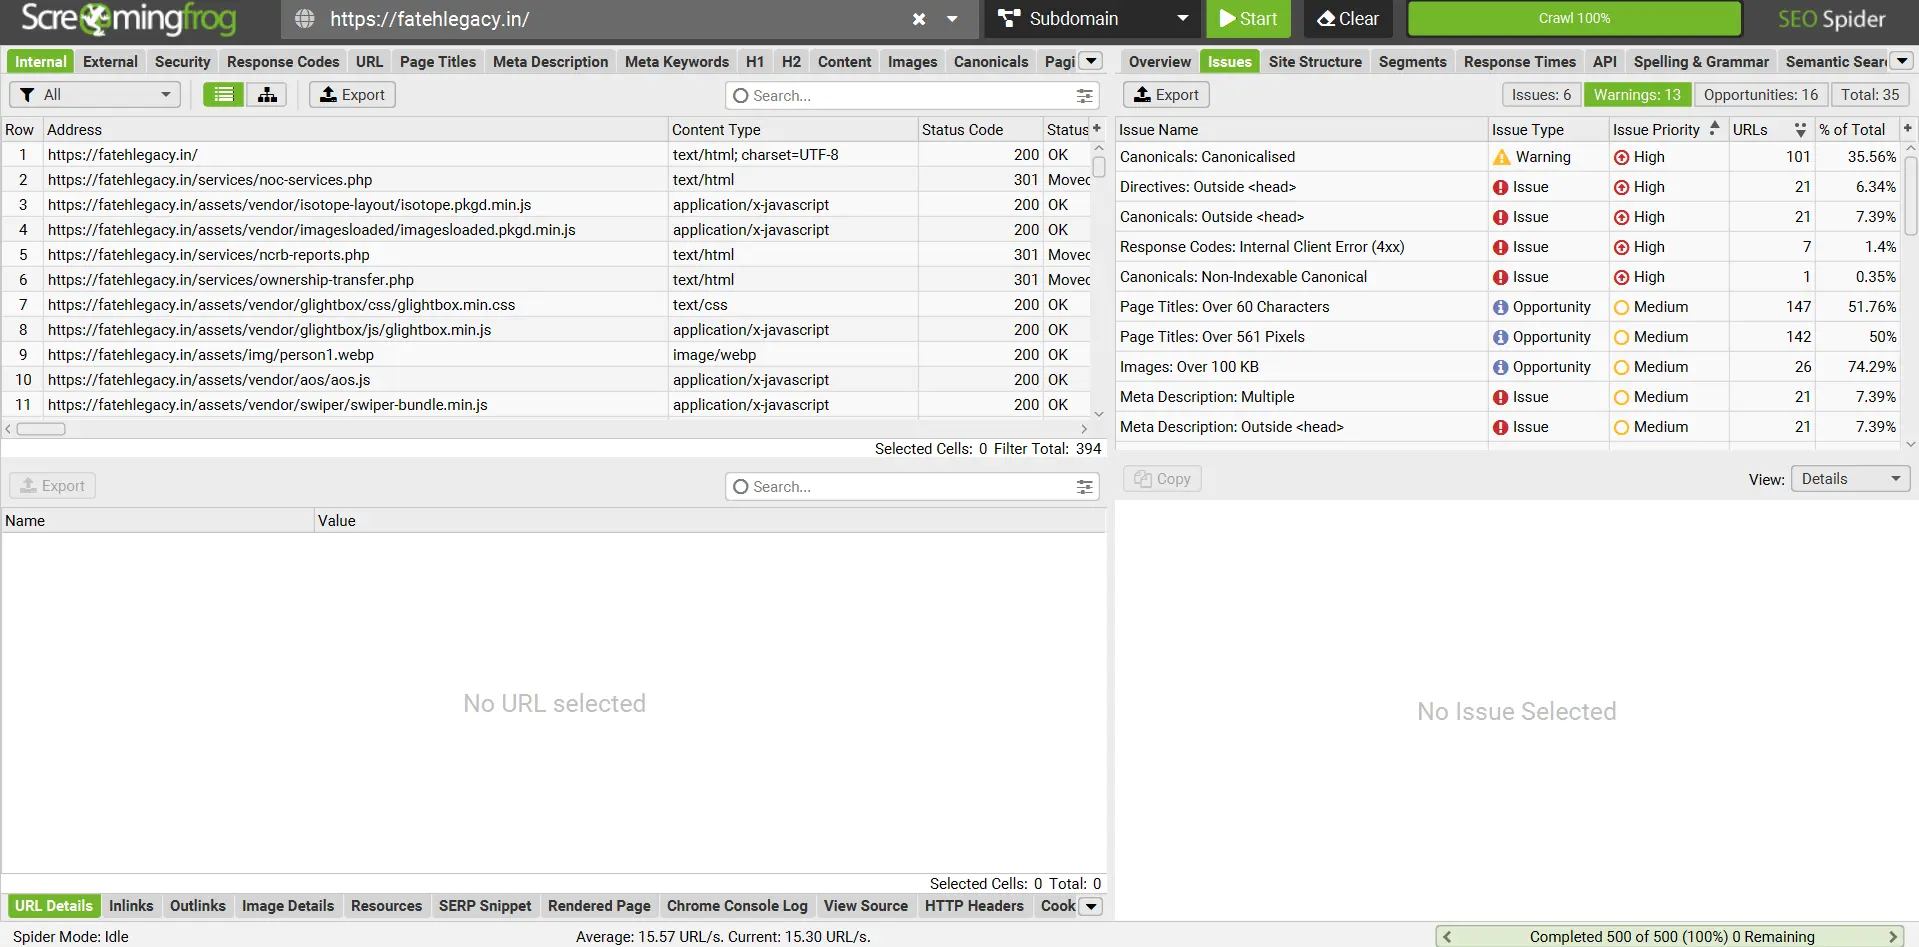Click right arrow in completion status bar
Image resolution: width=1919 pixels, height=947 pixels.
coord(1892,937)
